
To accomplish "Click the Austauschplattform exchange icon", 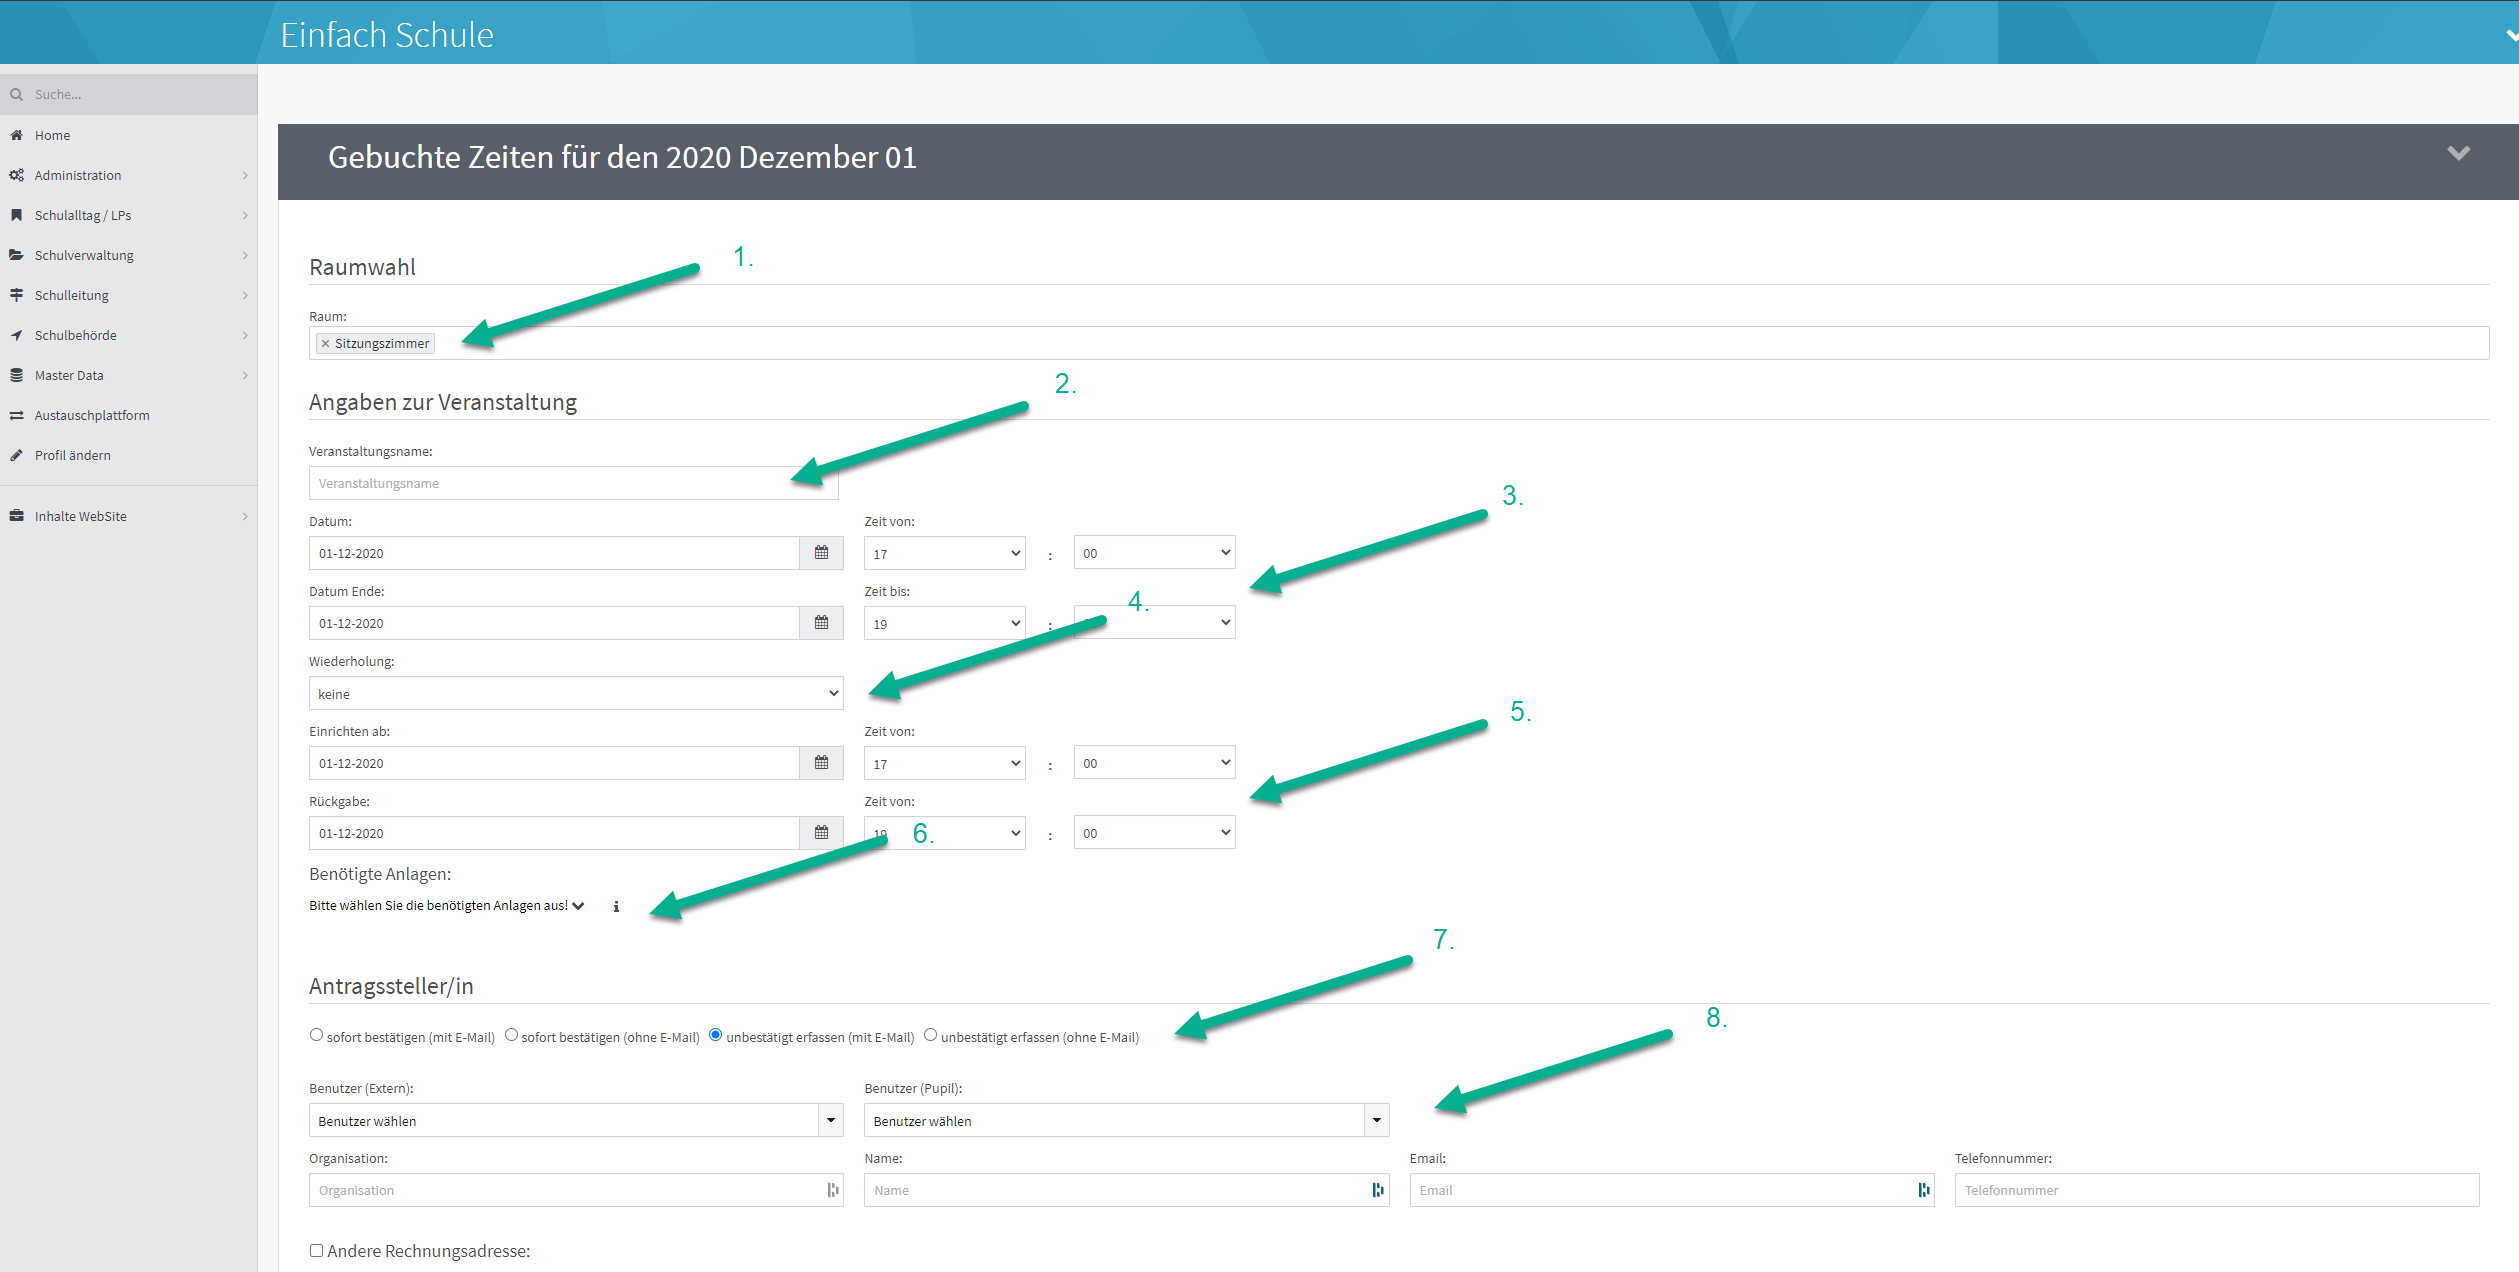I will [16, 415].
